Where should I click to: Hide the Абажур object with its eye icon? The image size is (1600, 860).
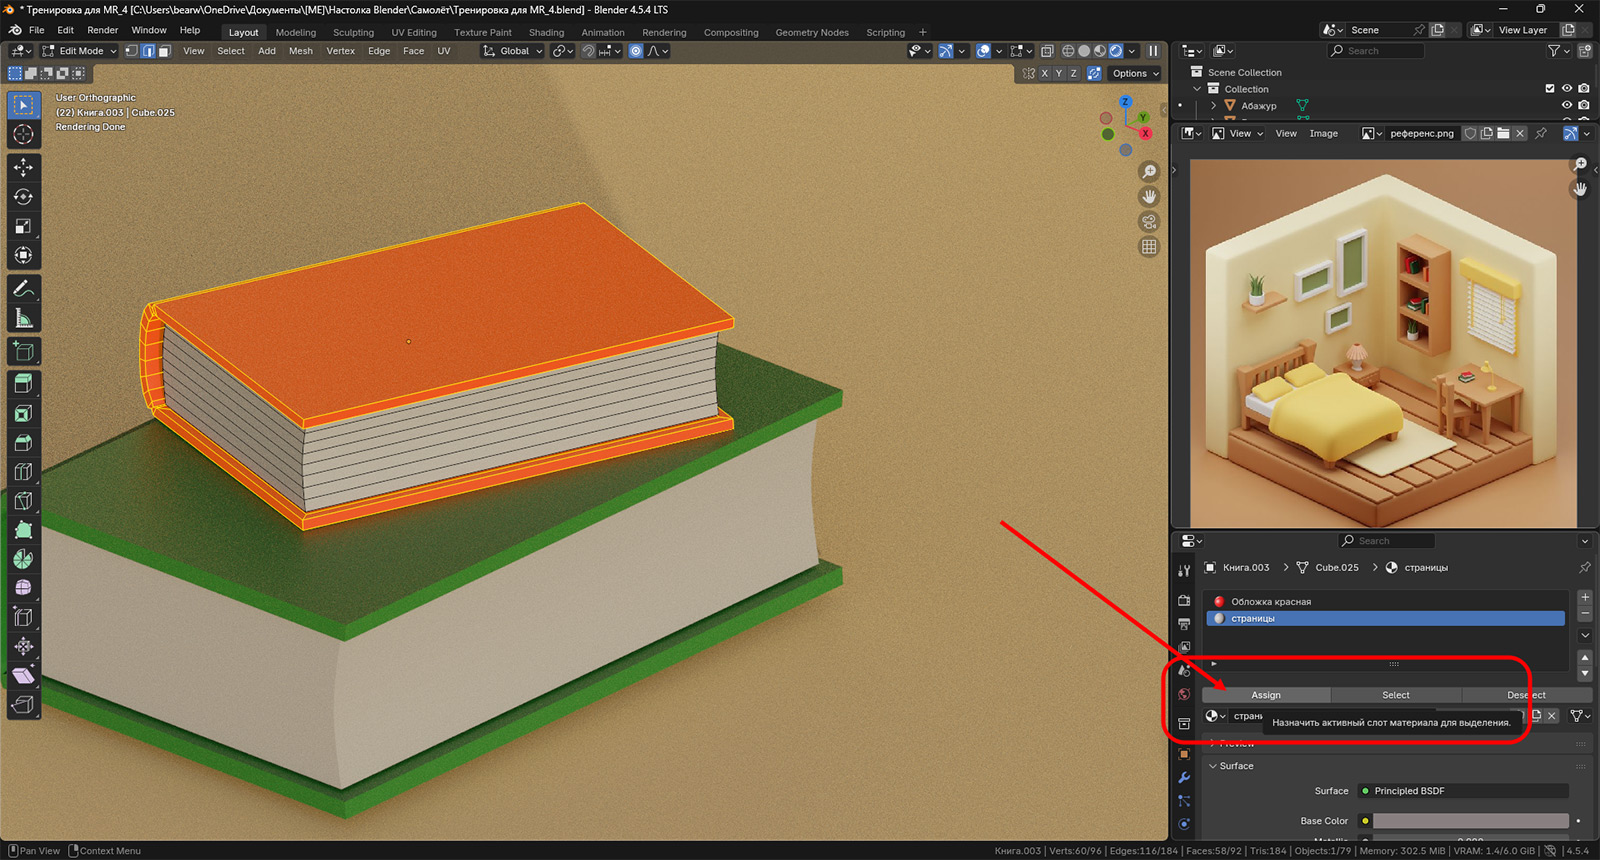coord(1567,105)
